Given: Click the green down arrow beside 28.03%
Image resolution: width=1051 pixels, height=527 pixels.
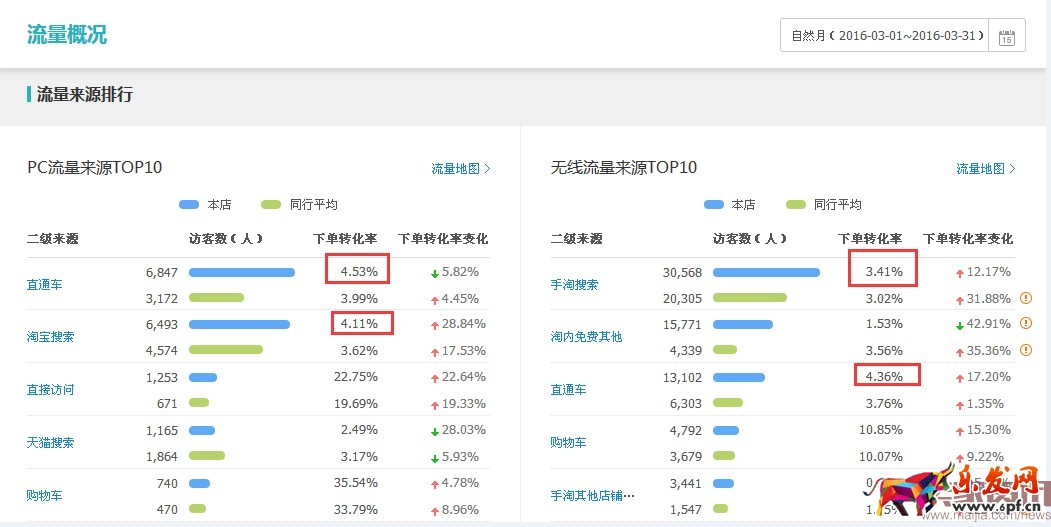Looking at the screenshot, I should click(435, 430).
